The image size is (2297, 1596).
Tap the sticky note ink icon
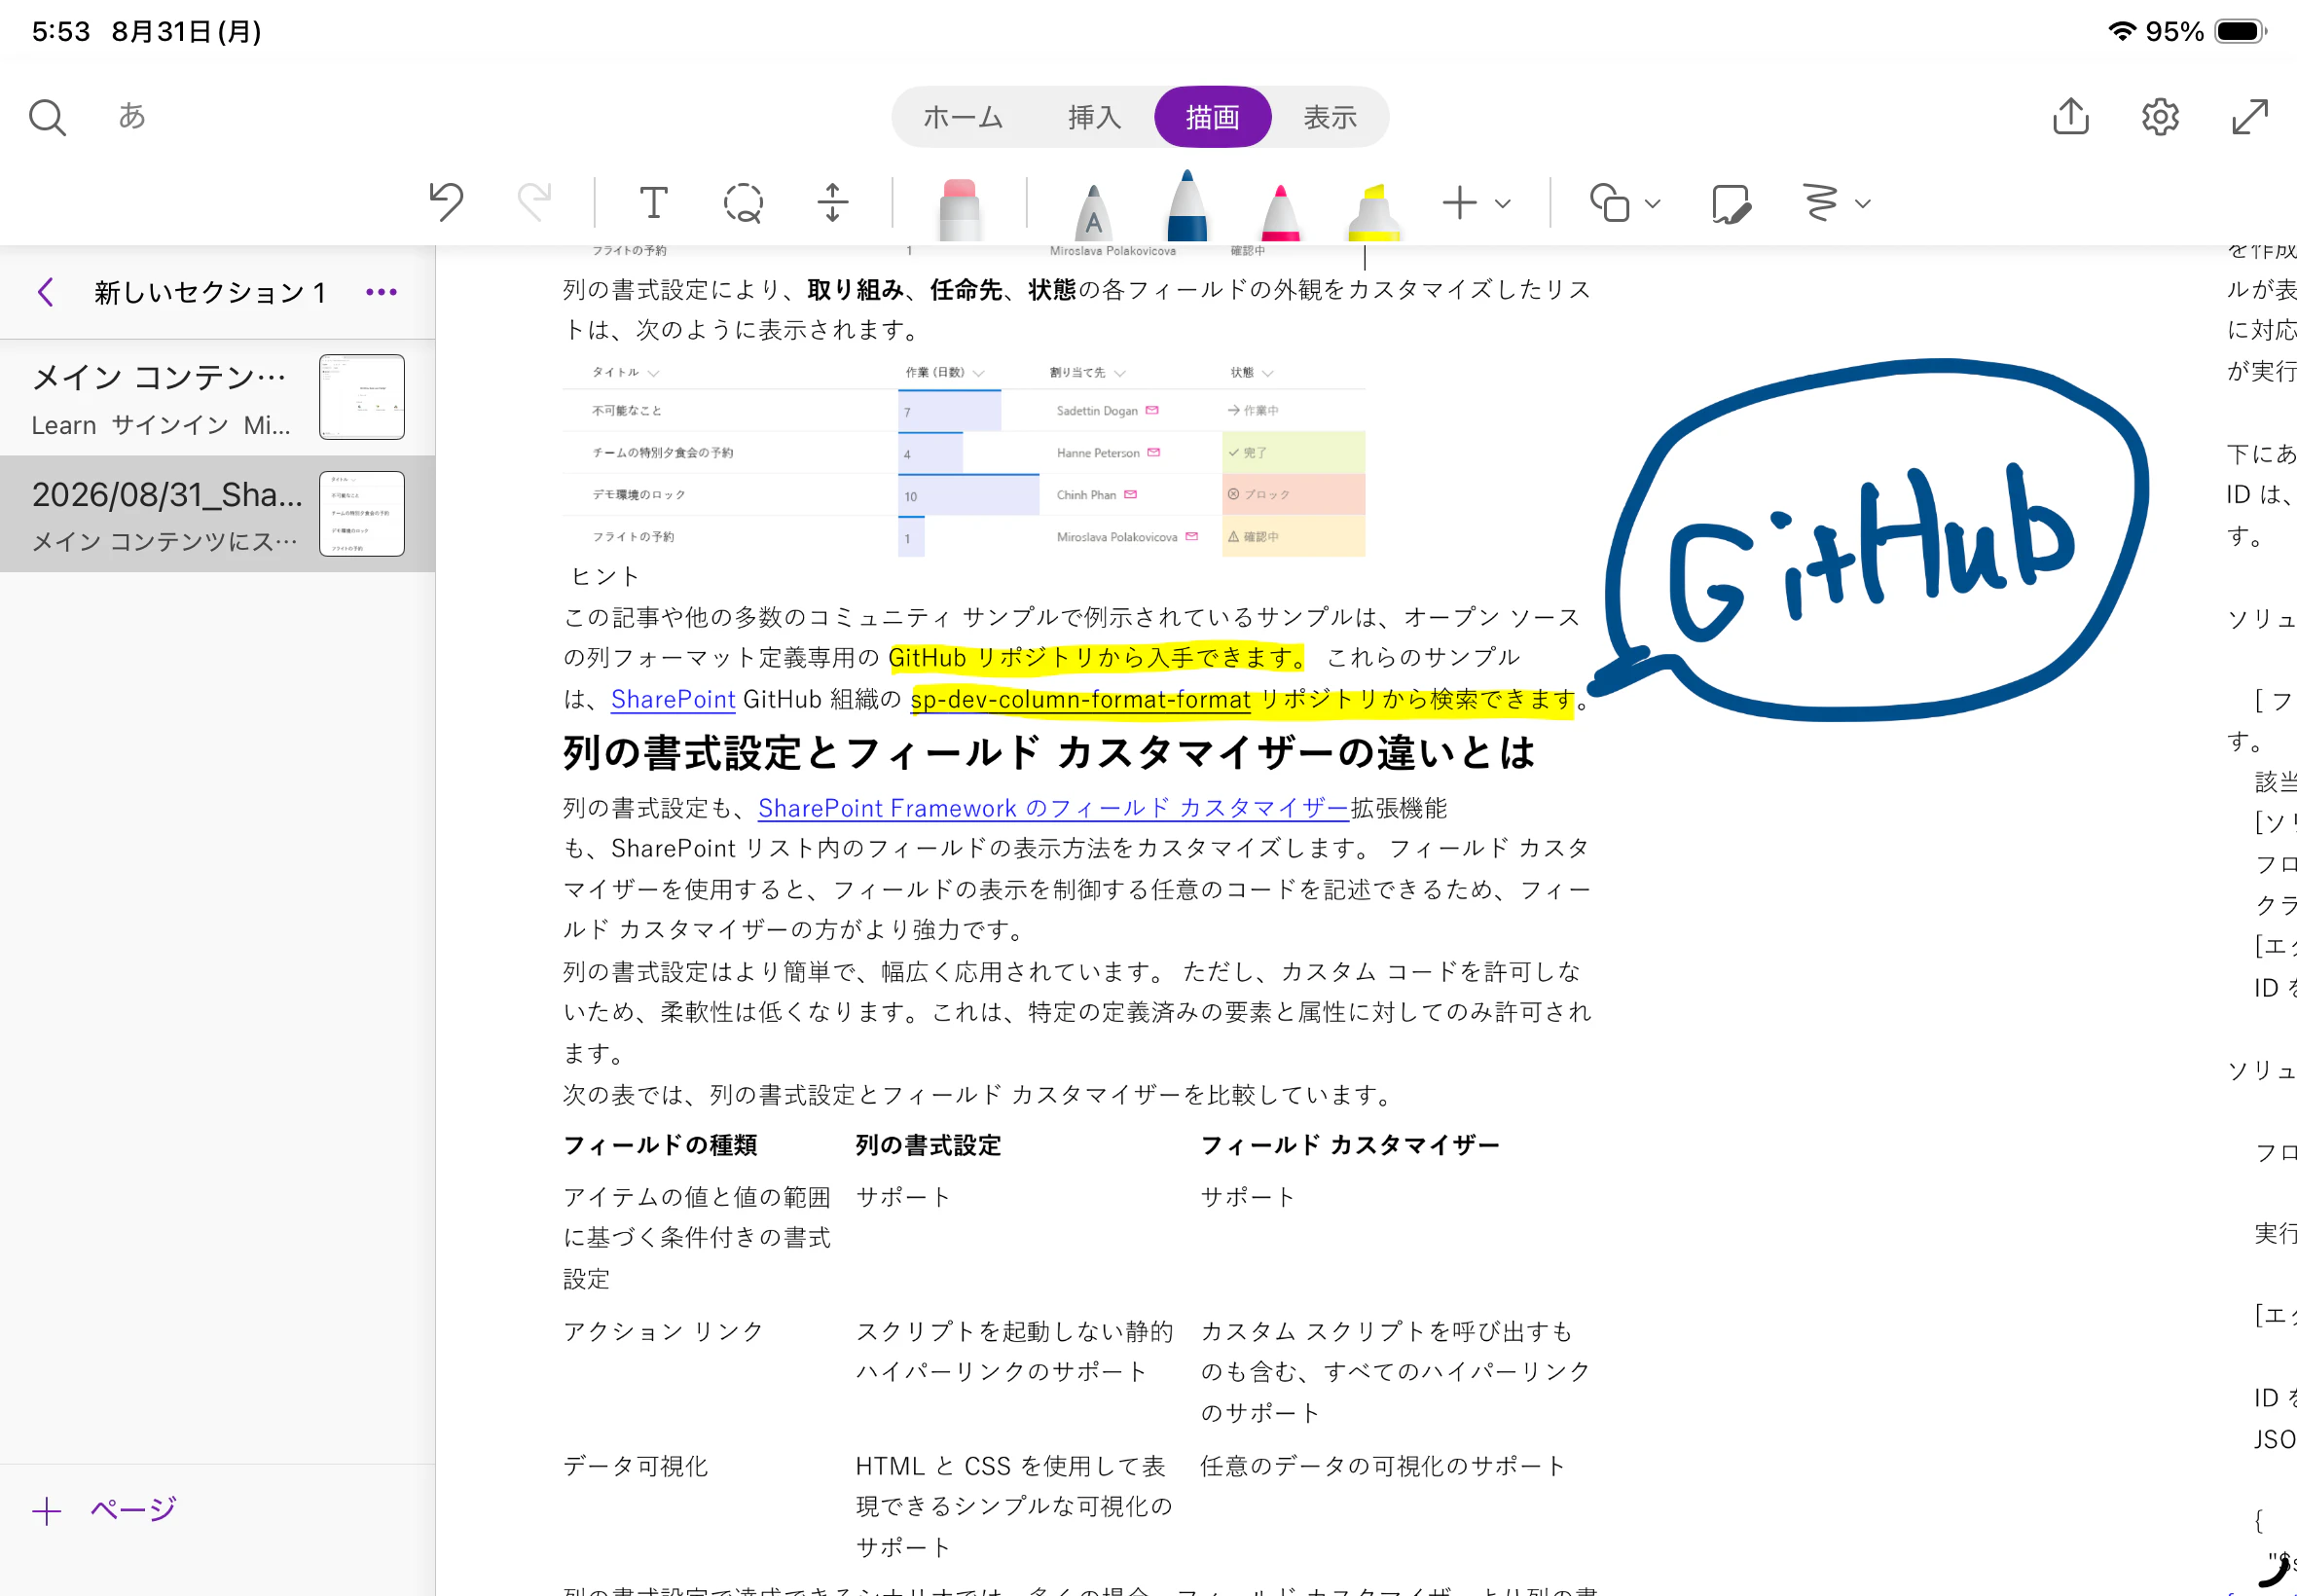pyautogui.click(x=1731, y=203)
